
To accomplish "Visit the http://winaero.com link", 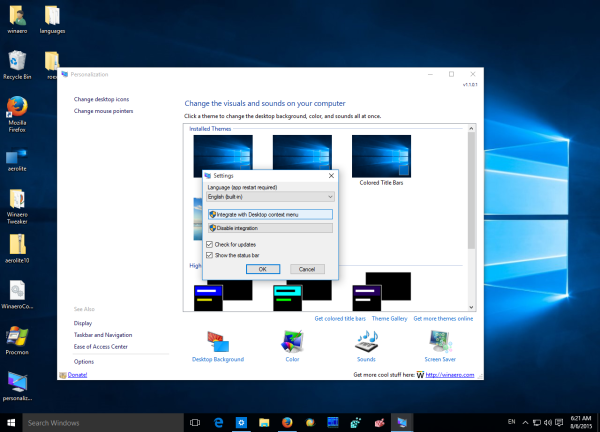I will [x=450, y=375].
